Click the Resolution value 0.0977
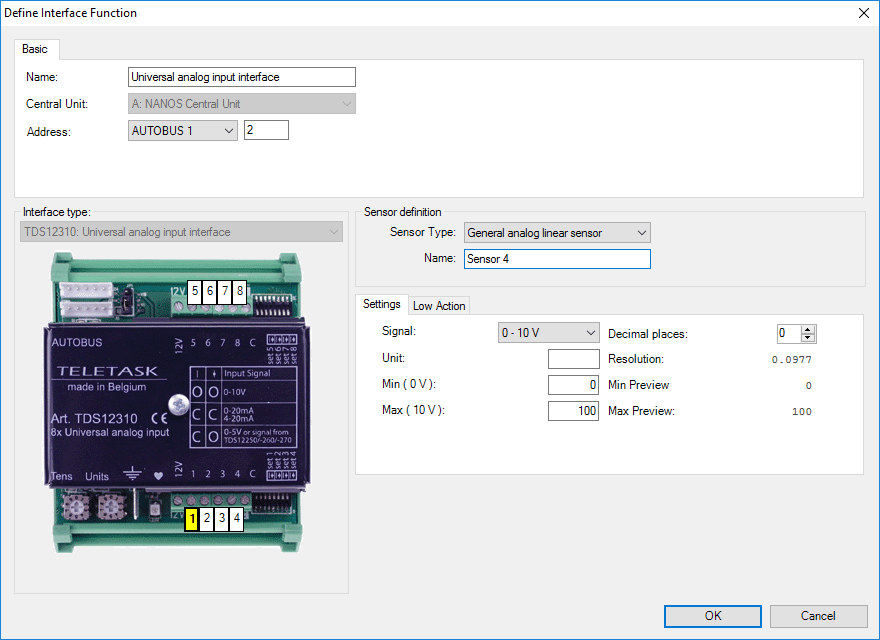Screen dimensions: 880x640 [791, 360]
